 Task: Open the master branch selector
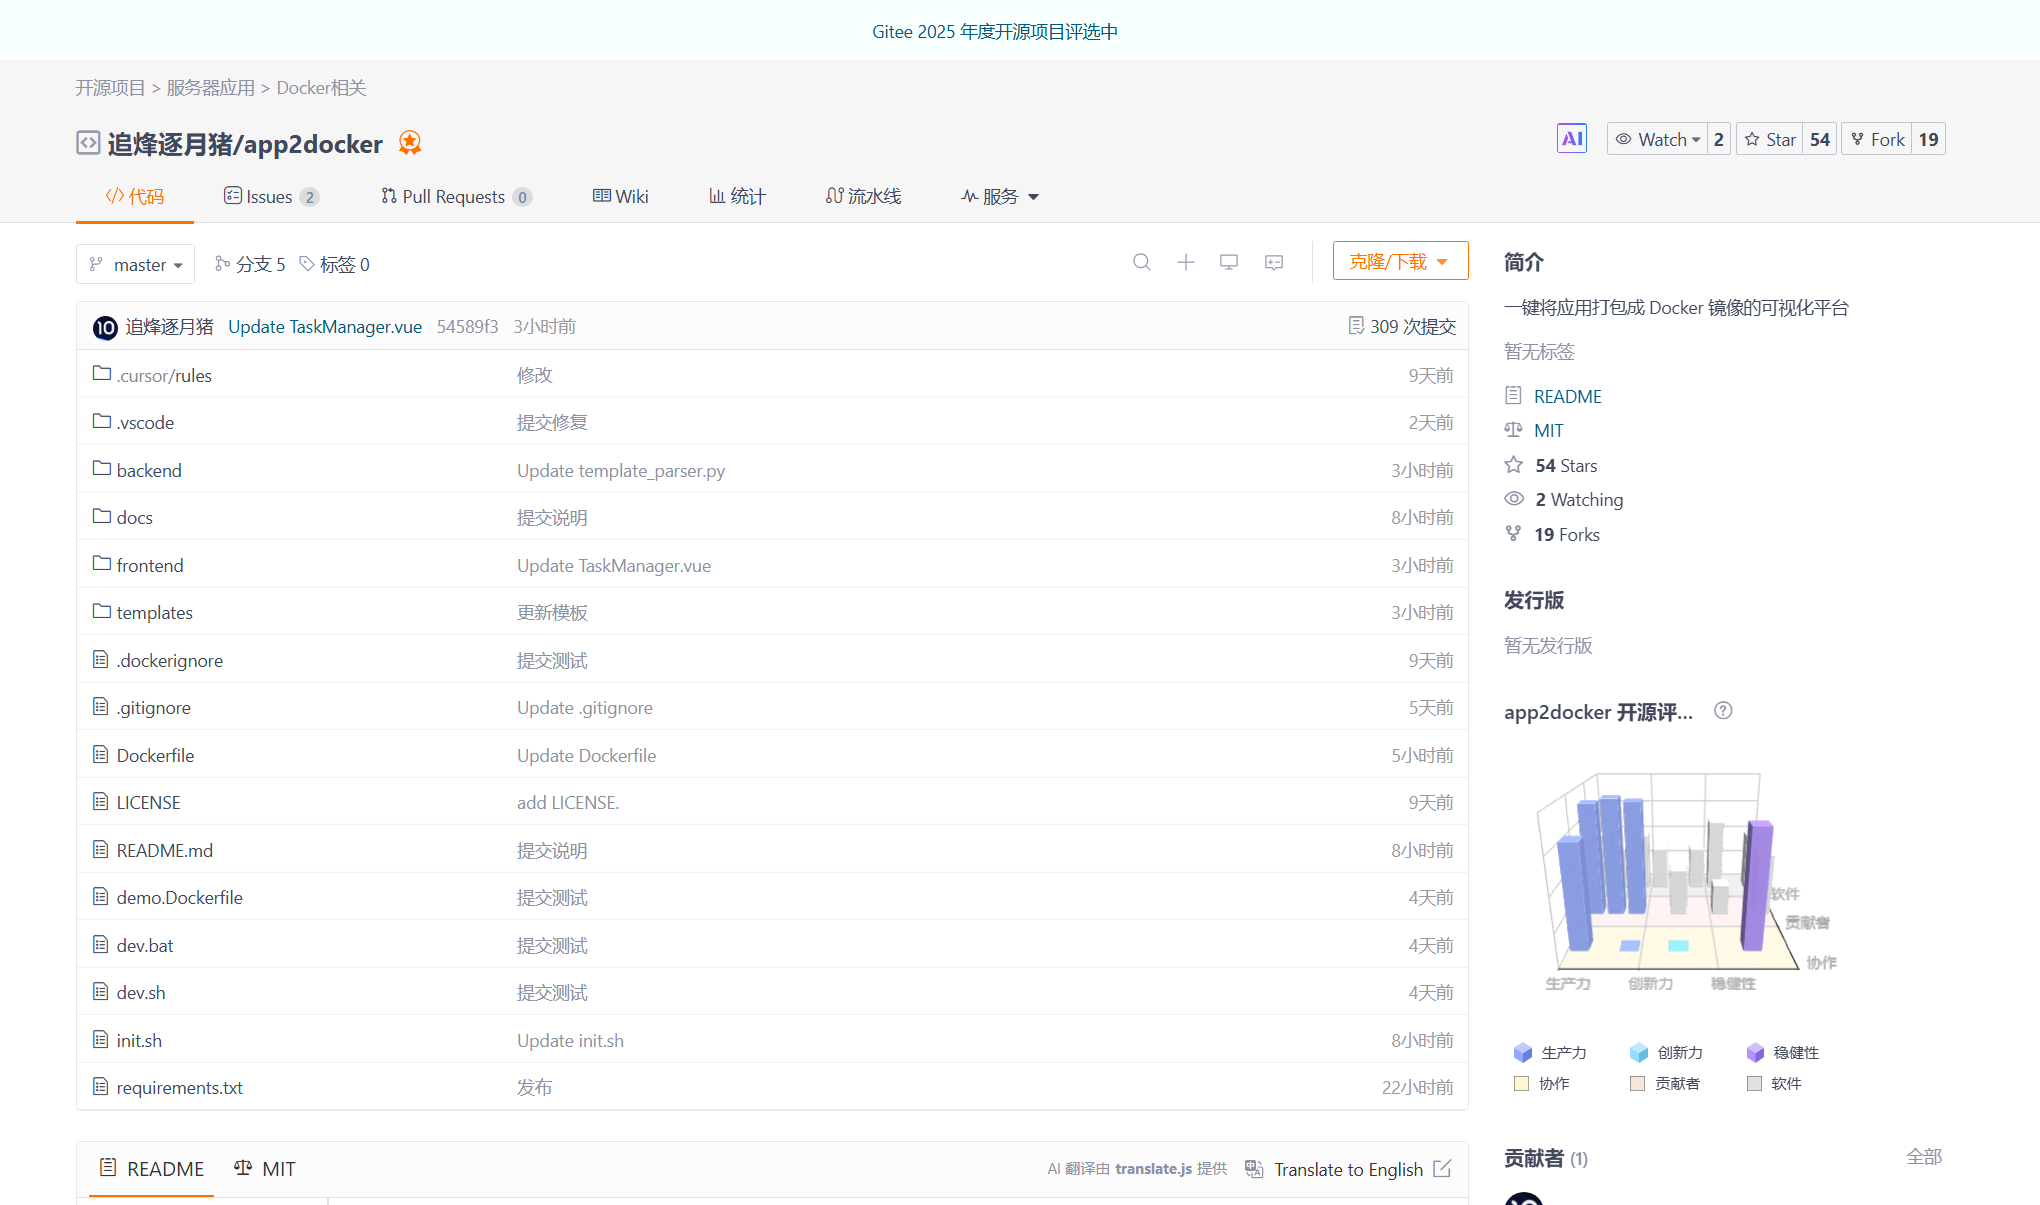[x=135, y=264]
